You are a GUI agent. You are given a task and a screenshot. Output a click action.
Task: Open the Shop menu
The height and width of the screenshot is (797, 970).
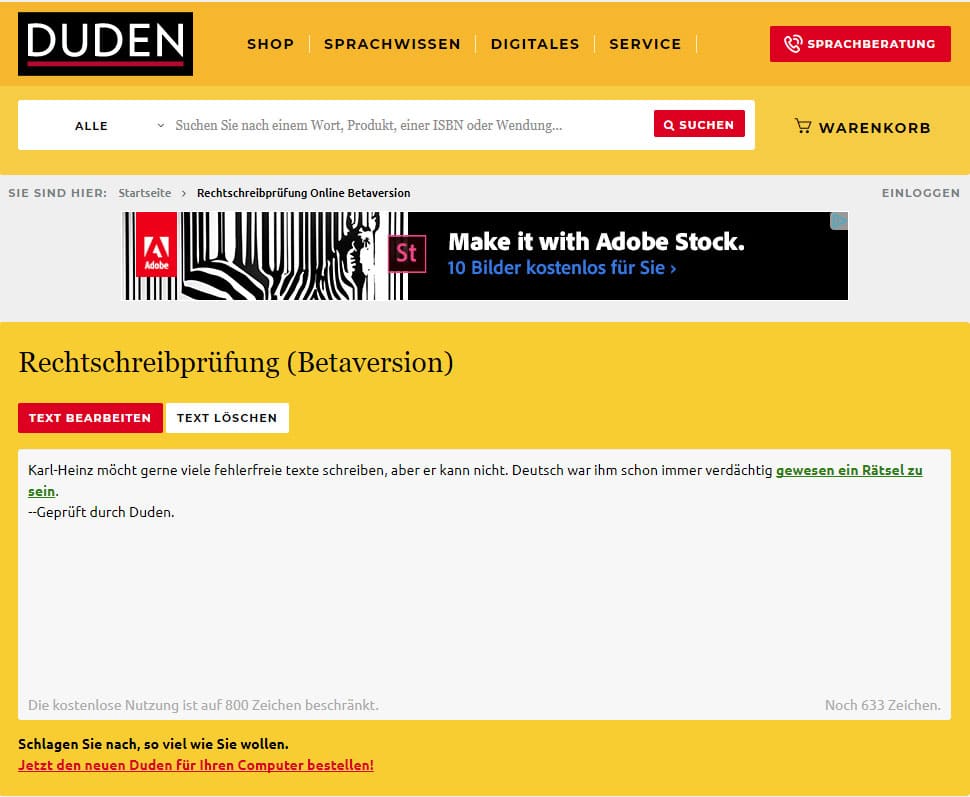click(270, 44)
